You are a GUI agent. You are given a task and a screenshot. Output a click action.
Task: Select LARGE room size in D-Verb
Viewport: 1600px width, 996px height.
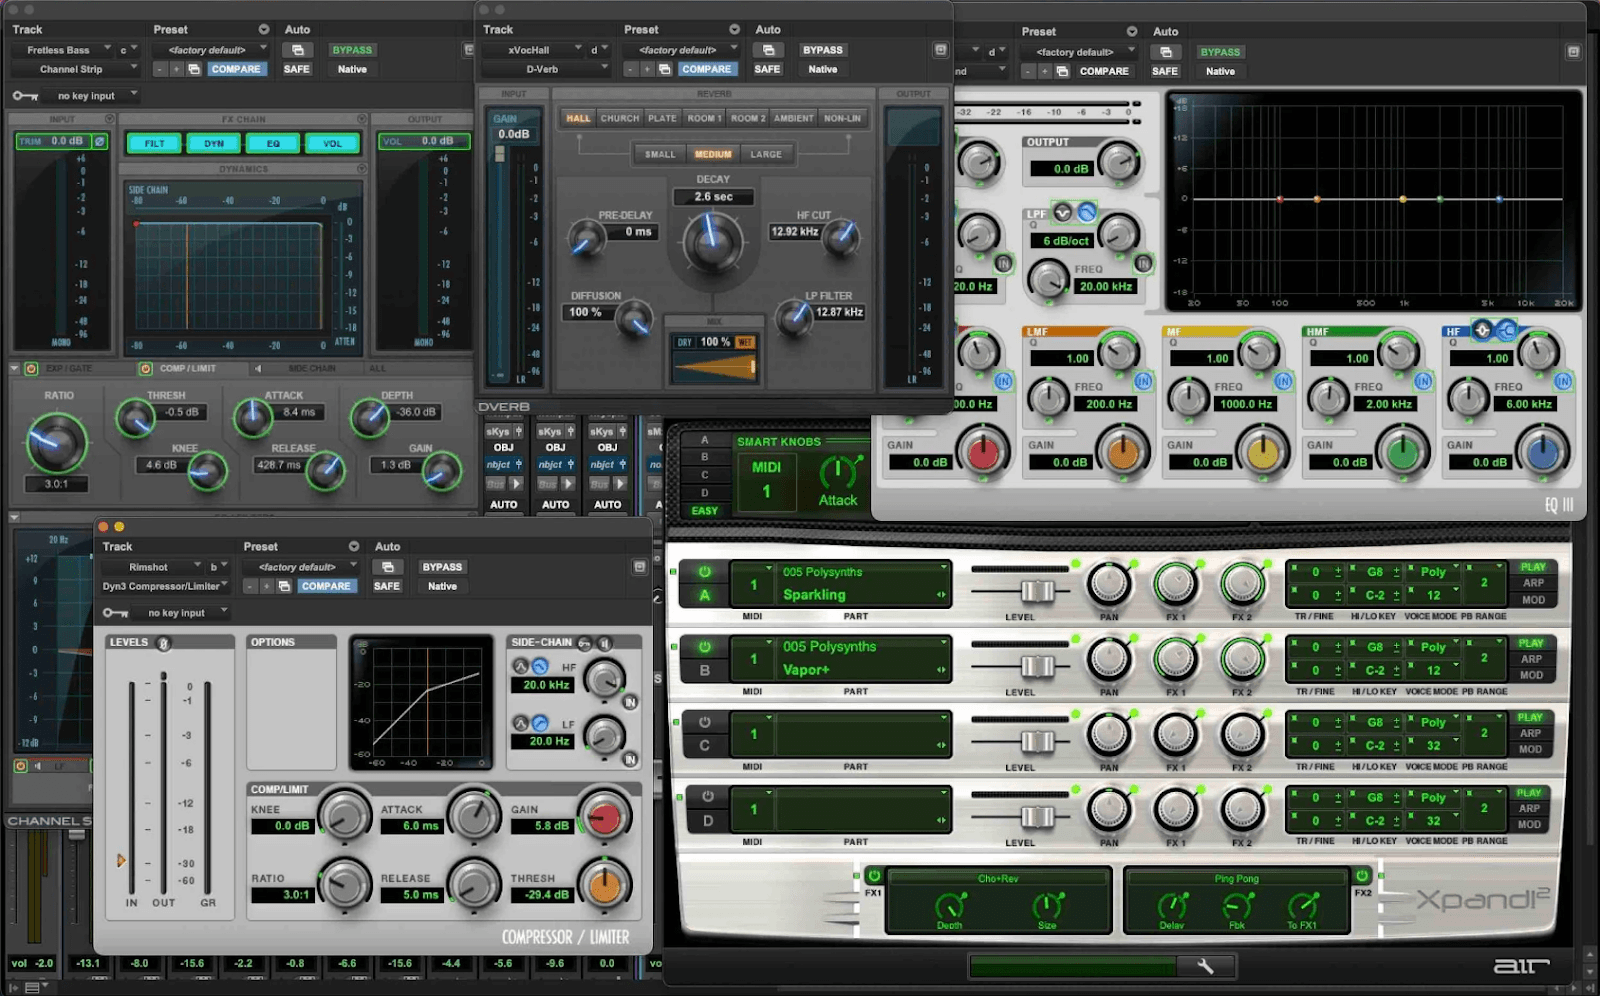point(766,155)
